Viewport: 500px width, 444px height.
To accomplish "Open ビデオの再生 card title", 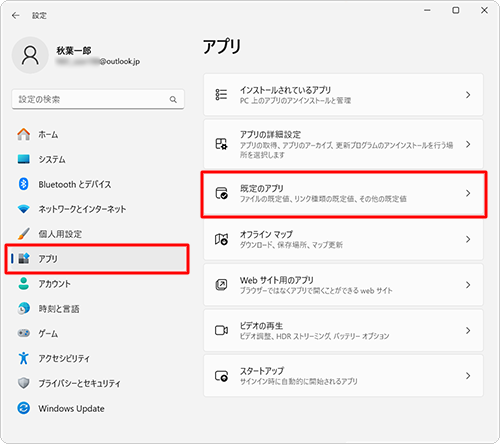I will click(x=261, y=325).
